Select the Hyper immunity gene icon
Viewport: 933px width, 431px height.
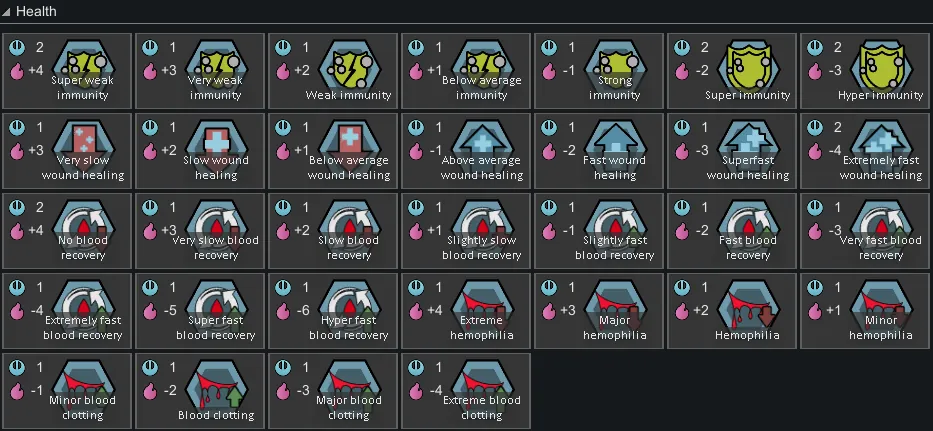880,64
